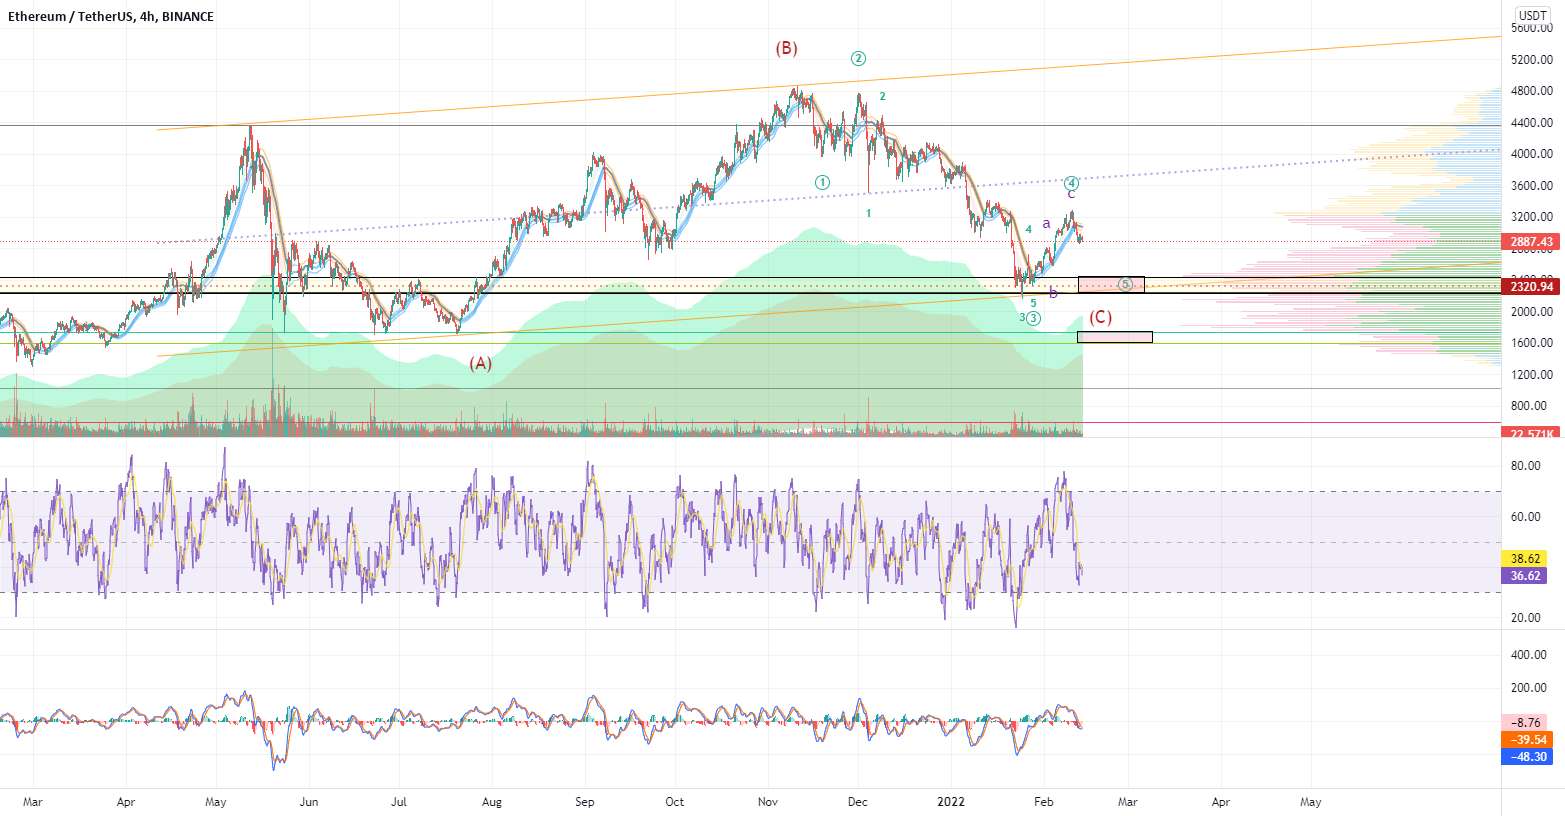Click the 1200.00 price axis label
The image size is (1565, 816).
1532,375
